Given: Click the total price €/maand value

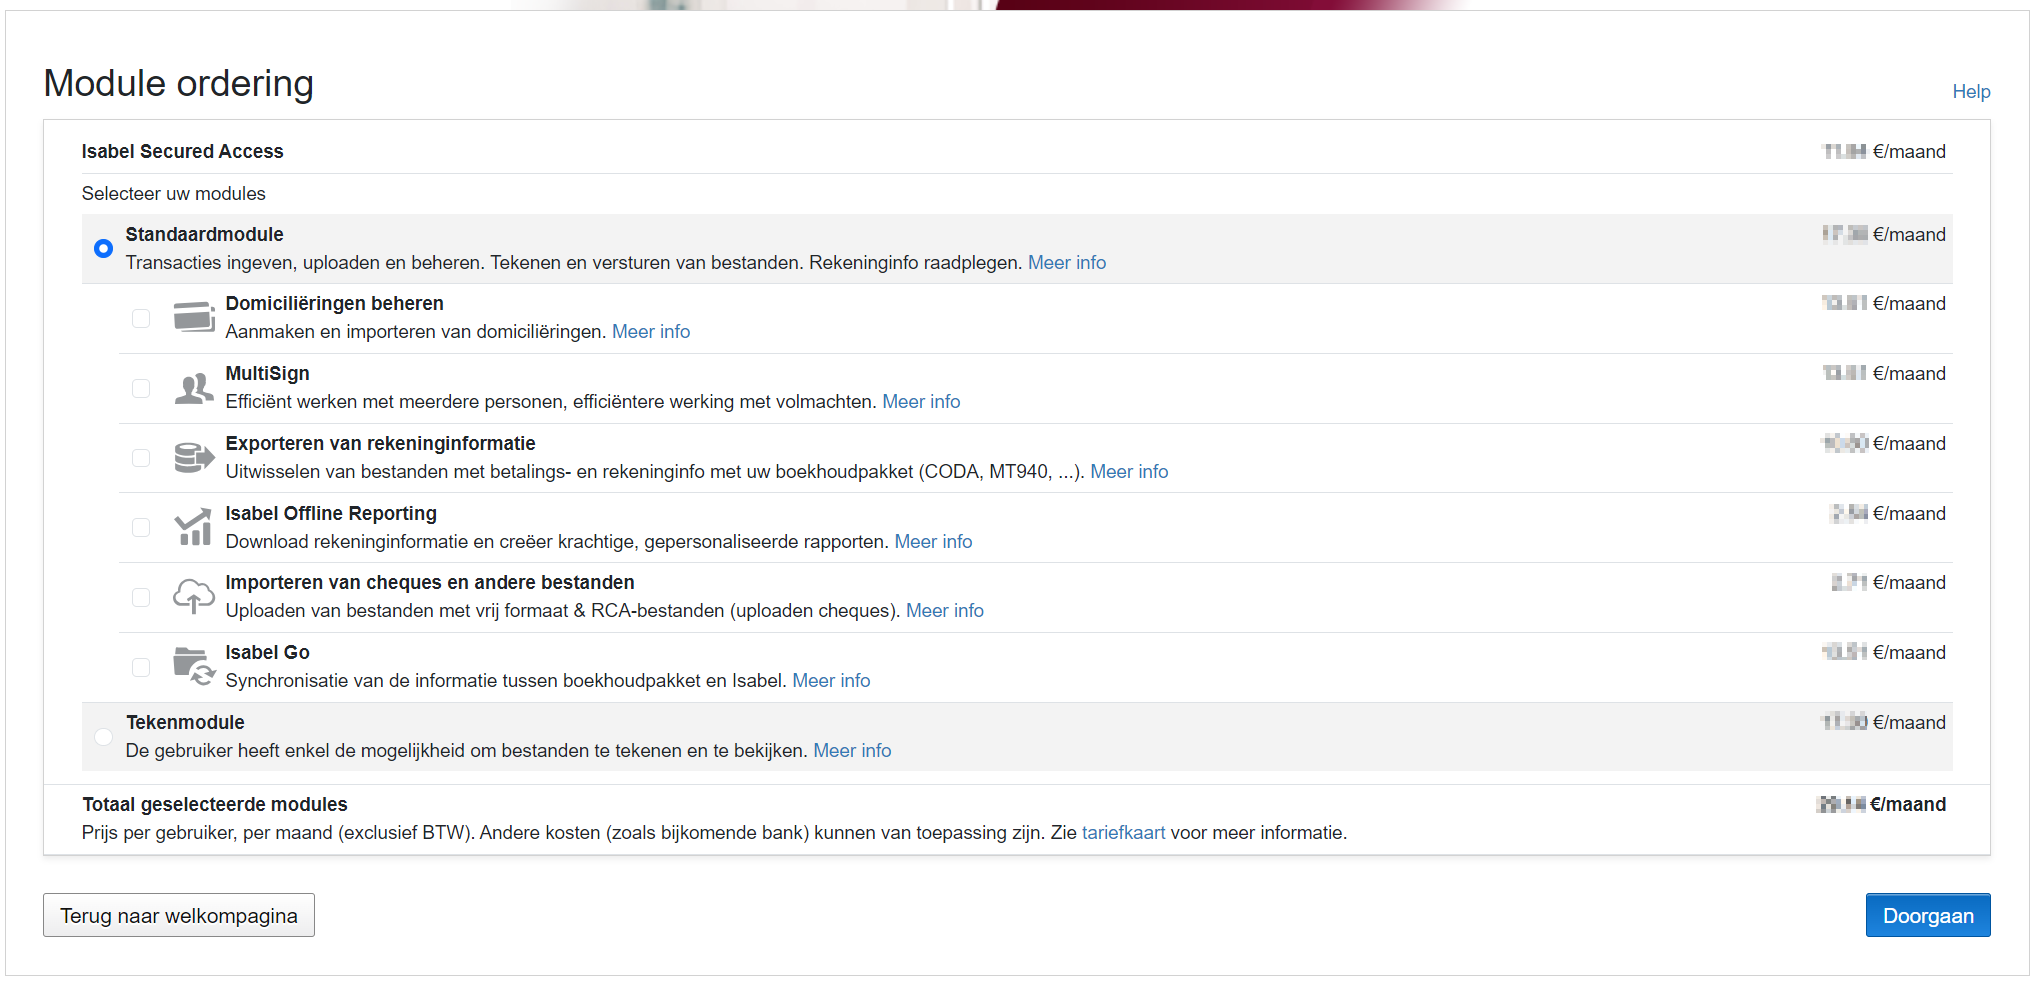Looking at the screenshot, I should (1881, 804).
